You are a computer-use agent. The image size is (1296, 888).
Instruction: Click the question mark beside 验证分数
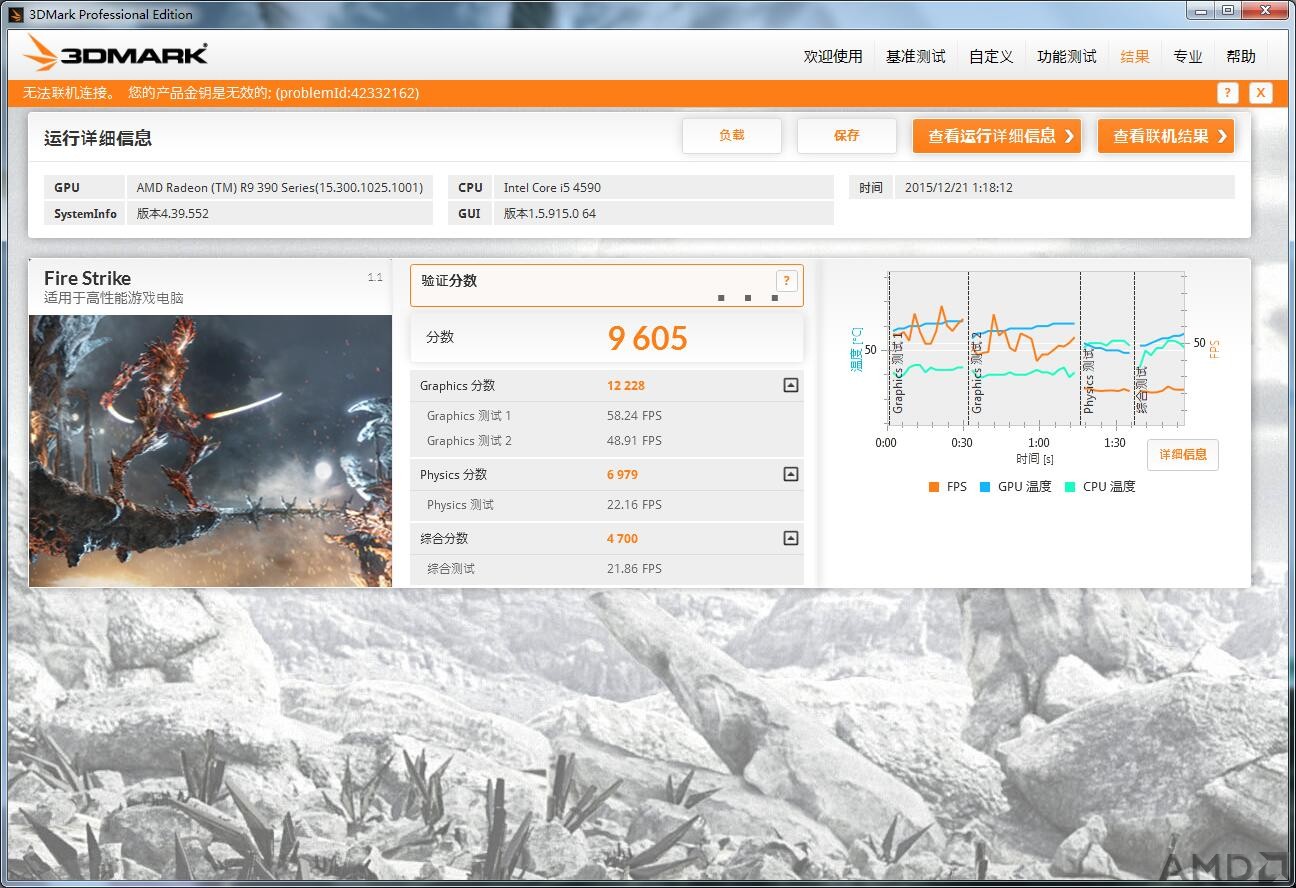click(x=786, y=281)
